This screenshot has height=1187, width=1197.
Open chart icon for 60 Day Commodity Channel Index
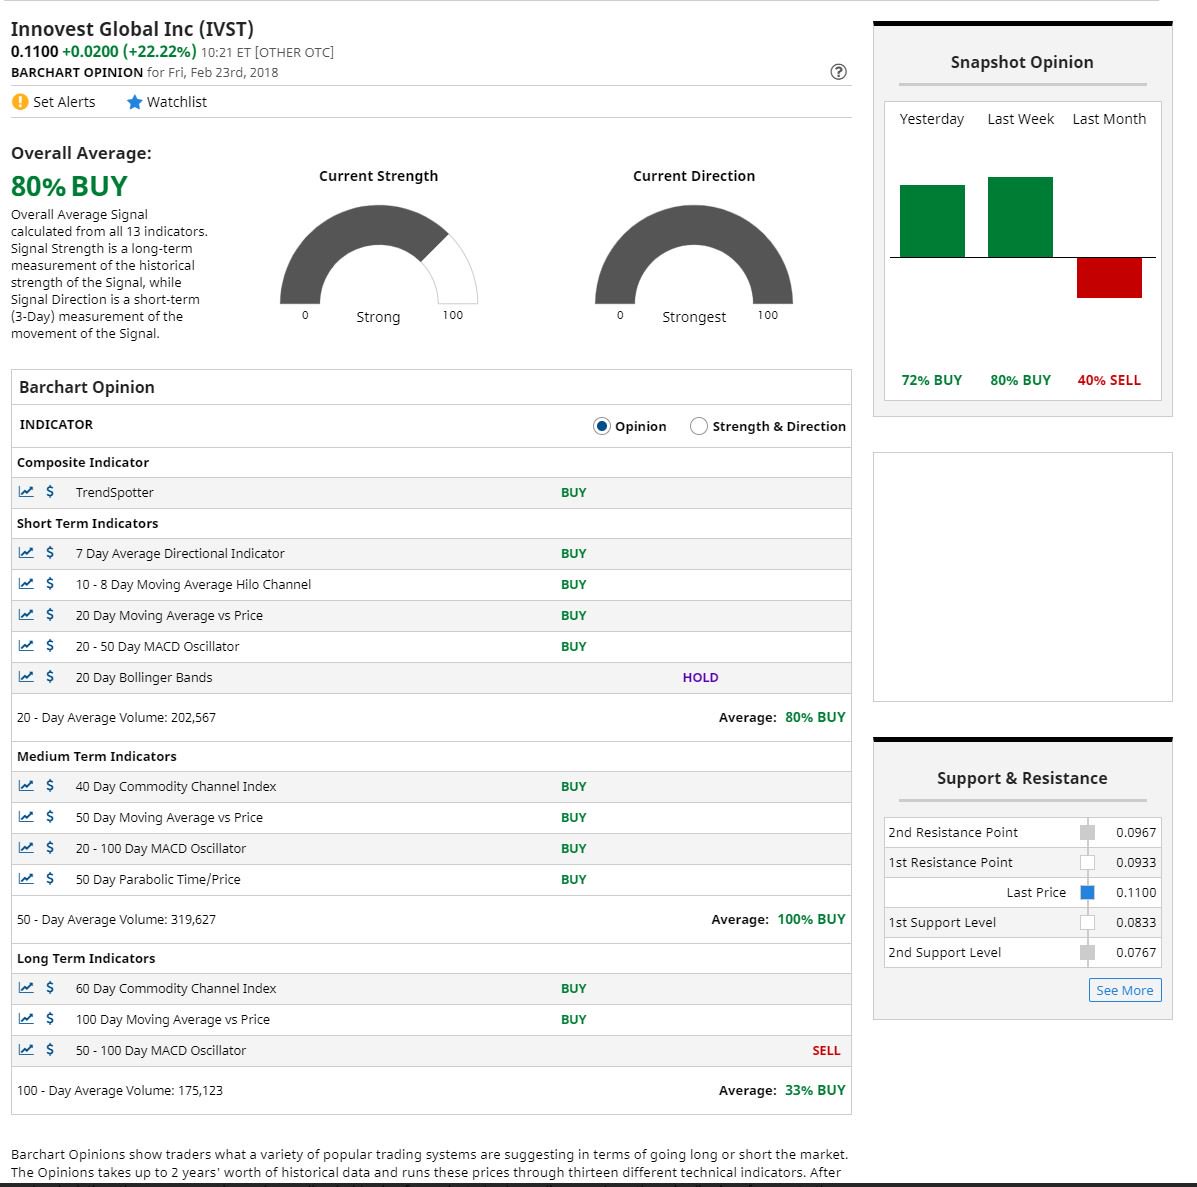pyautogui.click(x=26, y=988)
